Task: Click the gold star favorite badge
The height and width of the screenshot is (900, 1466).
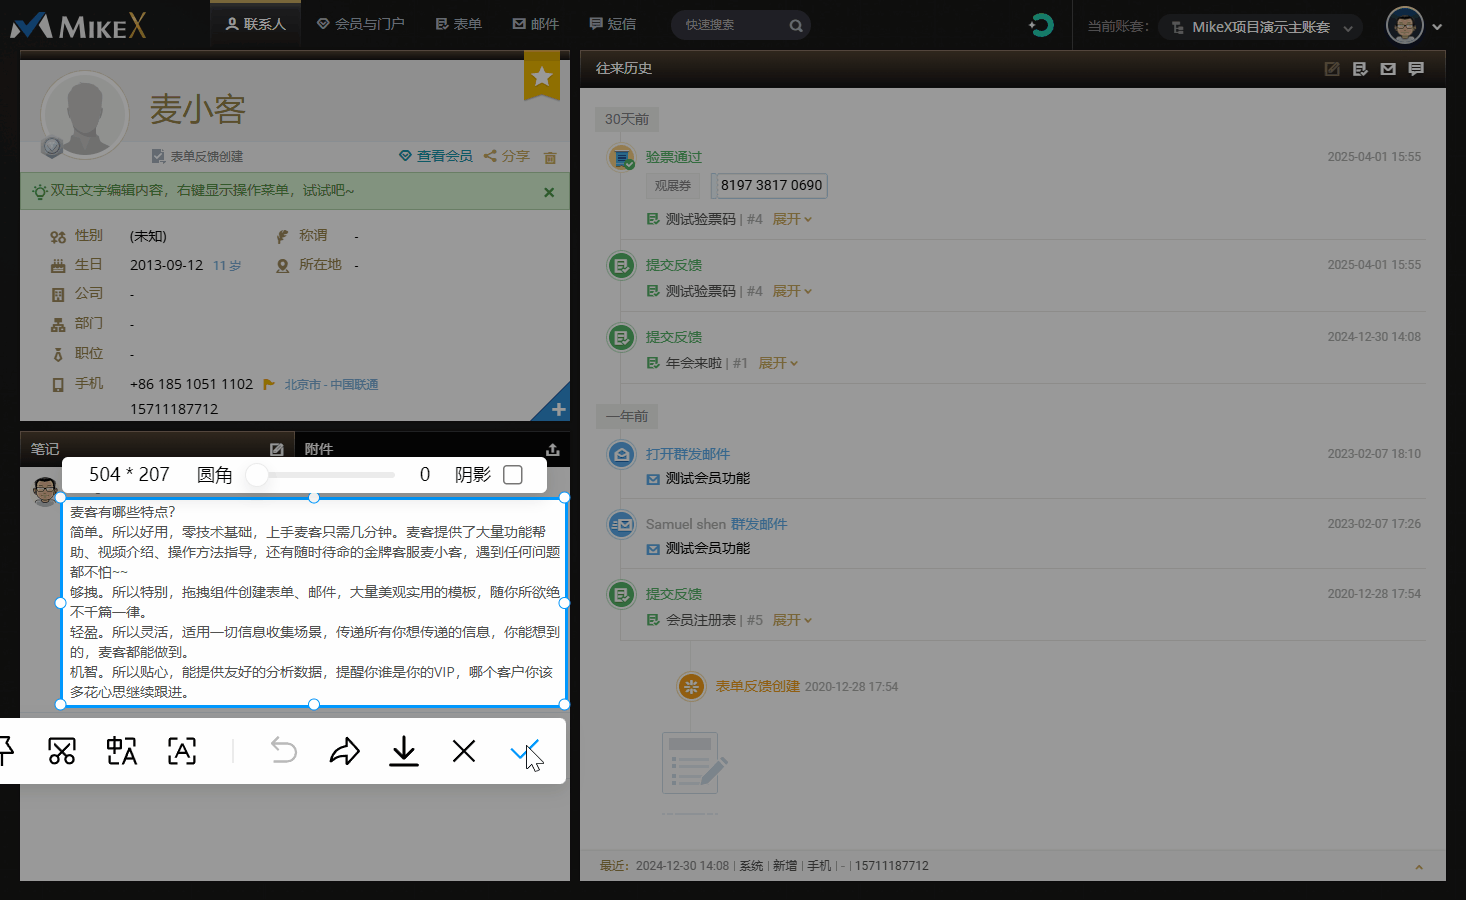Action: point(542,77)
